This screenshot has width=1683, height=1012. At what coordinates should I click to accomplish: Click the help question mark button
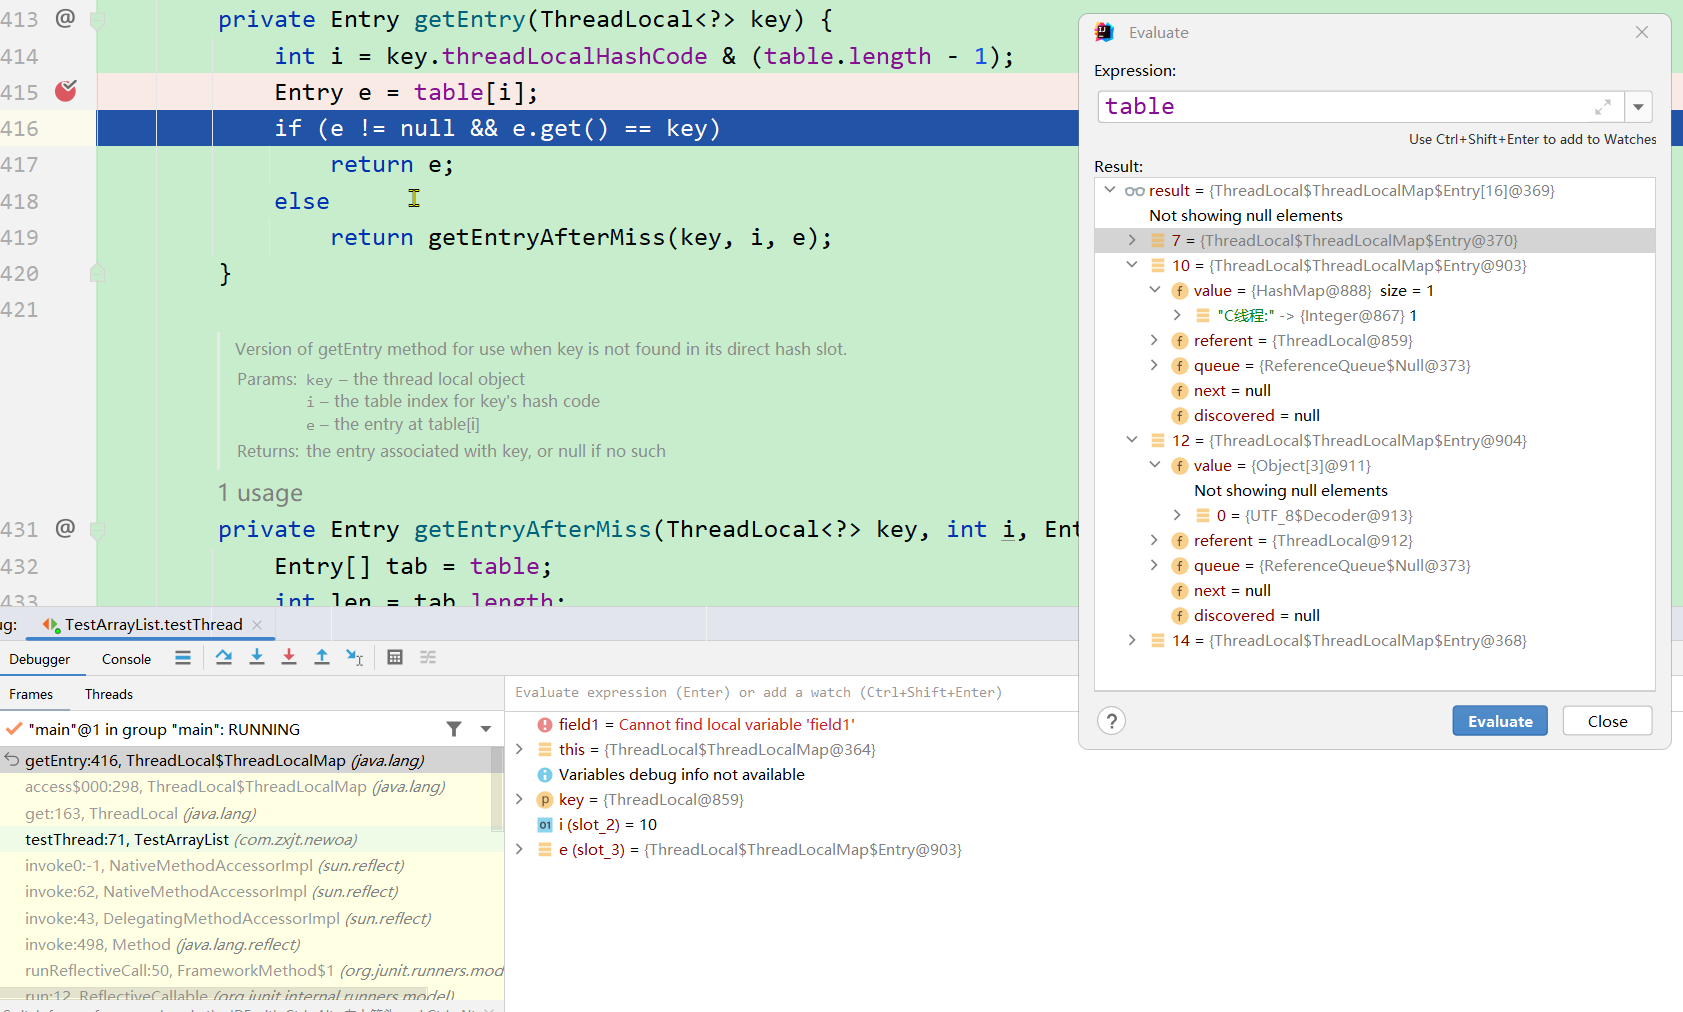click(1111, 721)
